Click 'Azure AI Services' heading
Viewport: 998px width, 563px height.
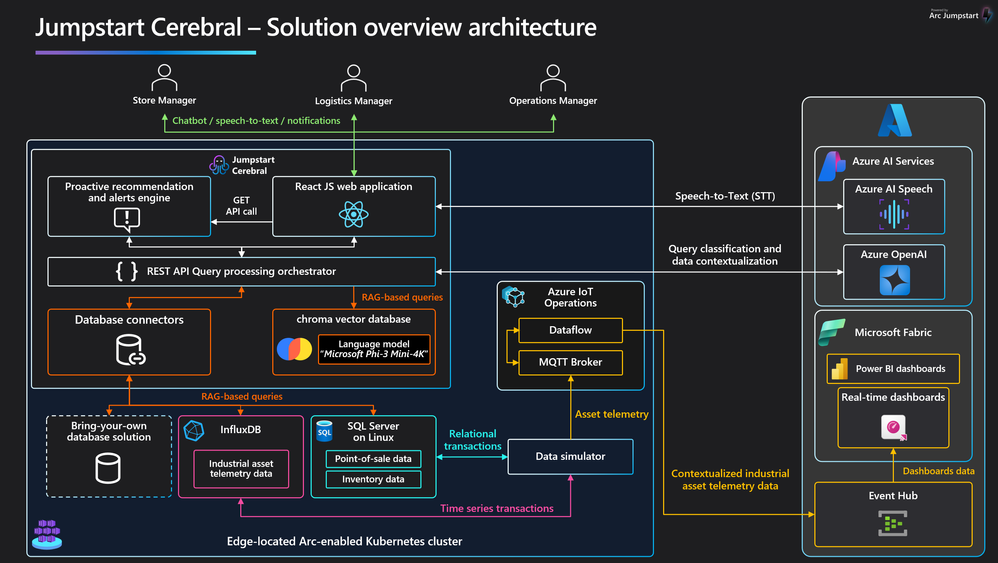click(x=893, y=162)
